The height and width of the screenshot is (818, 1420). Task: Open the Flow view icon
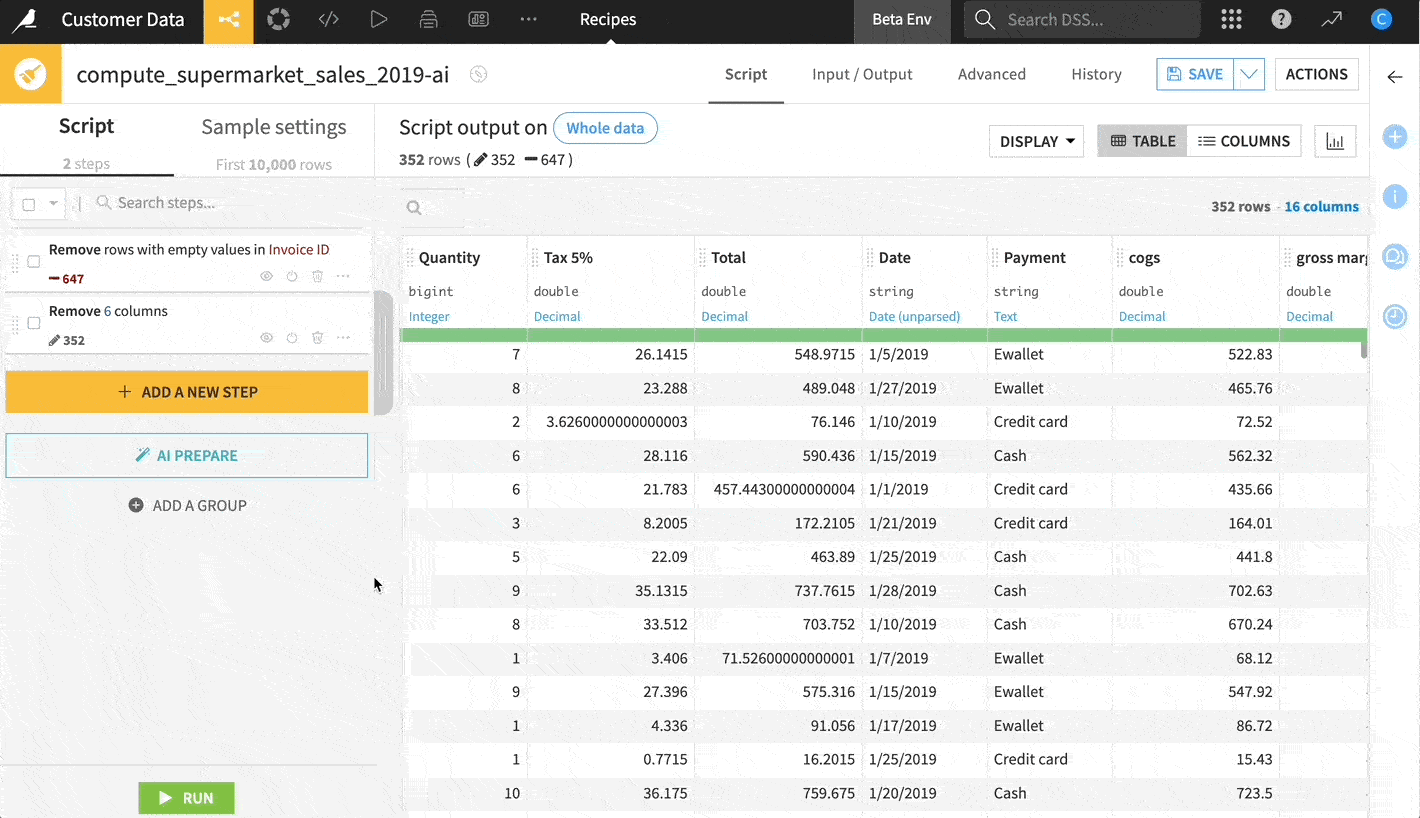pyautogui.click(x=228, y=19)
